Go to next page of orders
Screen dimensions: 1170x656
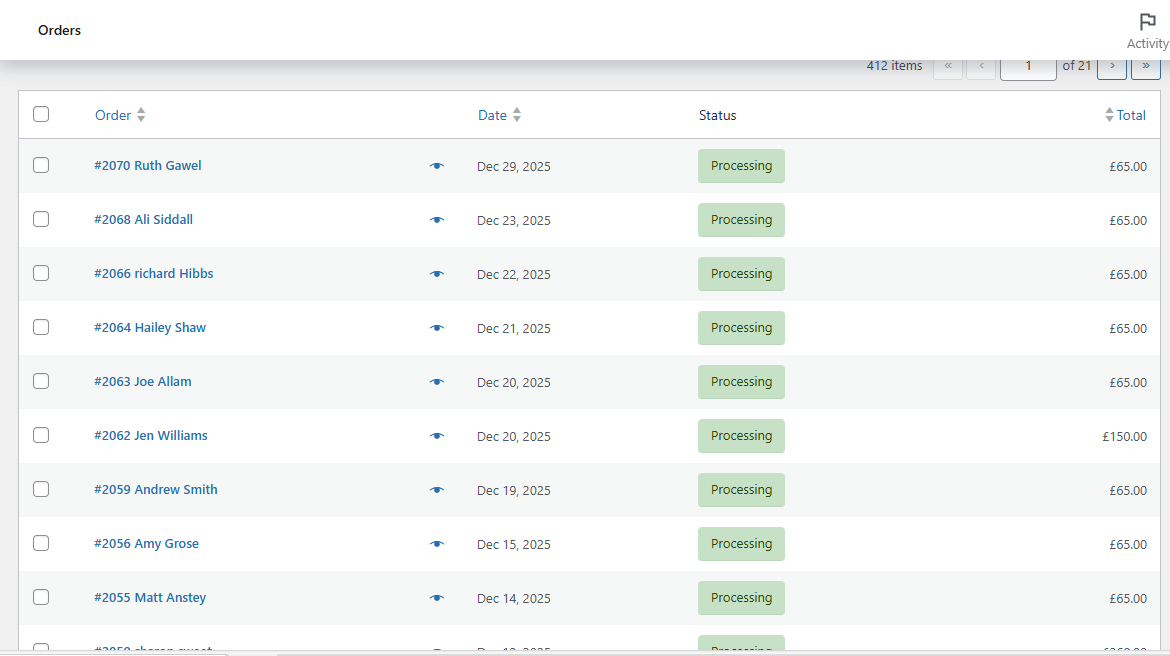[1112, 66]
